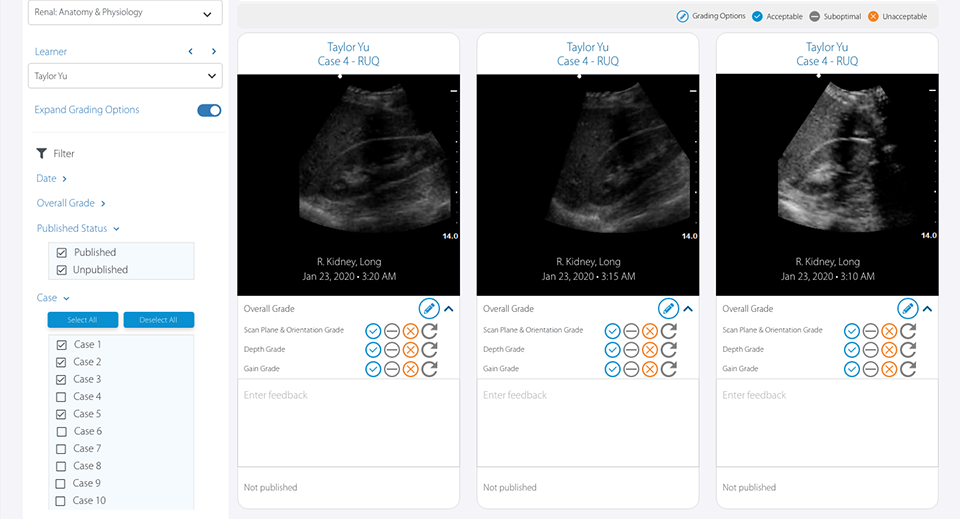Image resolution: width=960 pixels, height=519 pixels.
Task: Go to next learner arrow
Action: (x=214, y=51)
